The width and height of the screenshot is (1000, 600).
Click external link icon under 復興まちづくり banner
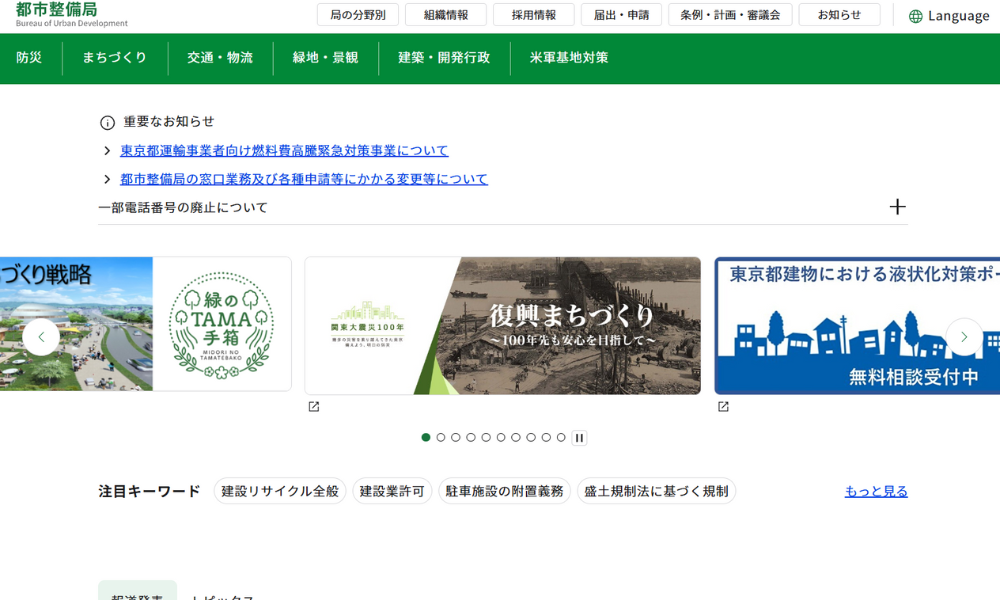pyautogui.click(x=314, y=407)
